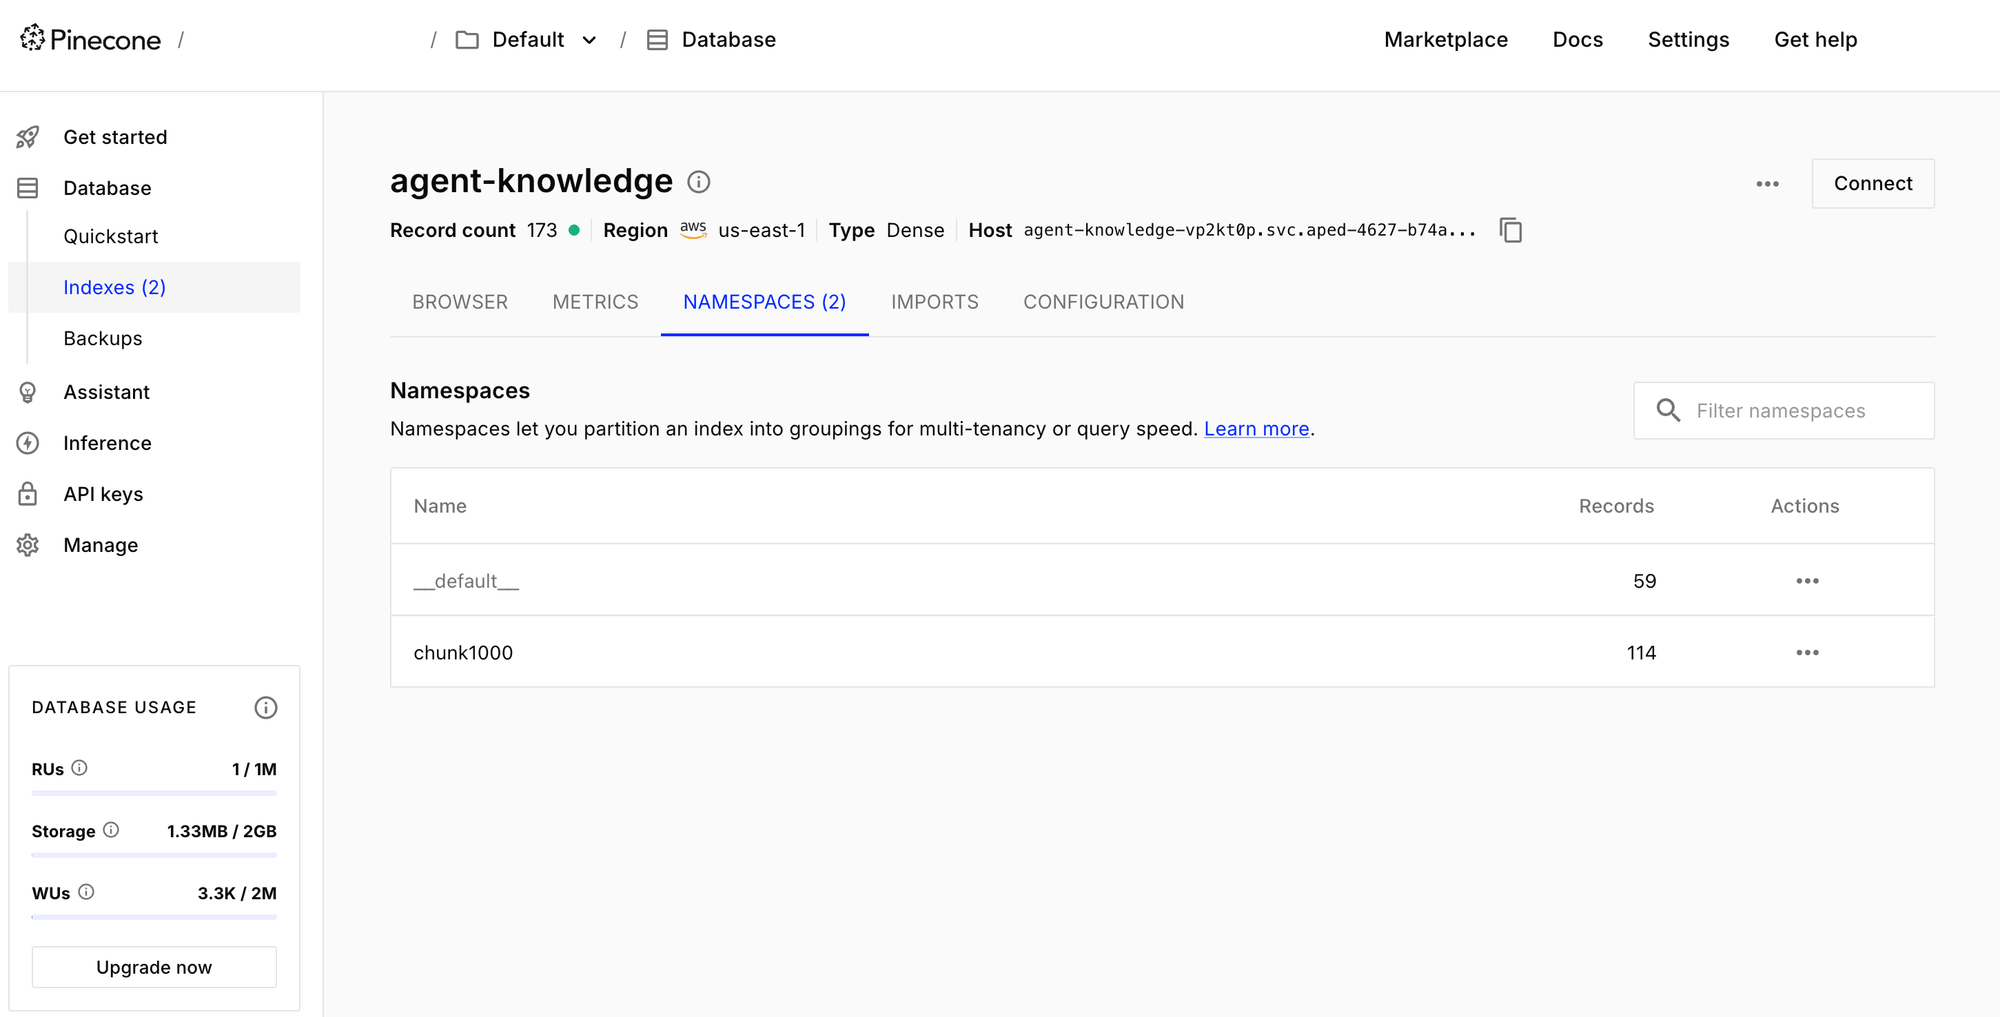The height and width of the screenshot is (1017, 2000).
Task: Open Assistant in sidebar
Action: 106,392
